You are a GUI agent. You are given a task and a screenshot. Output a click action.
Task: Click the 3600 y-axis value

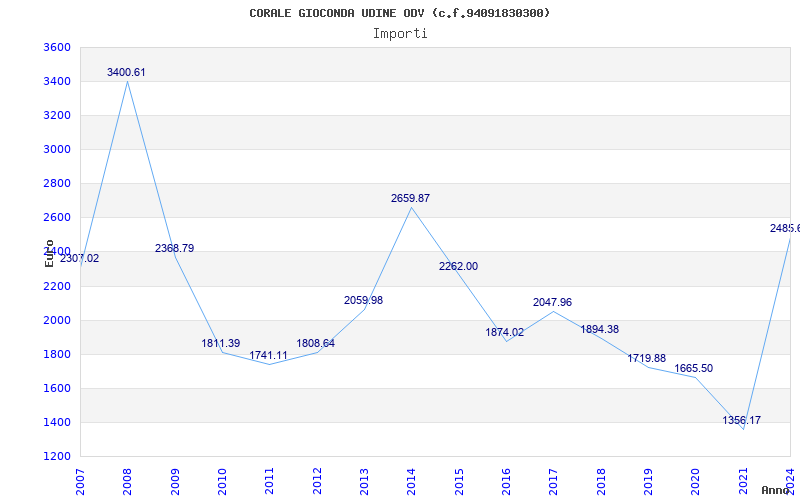pos(57,47)
